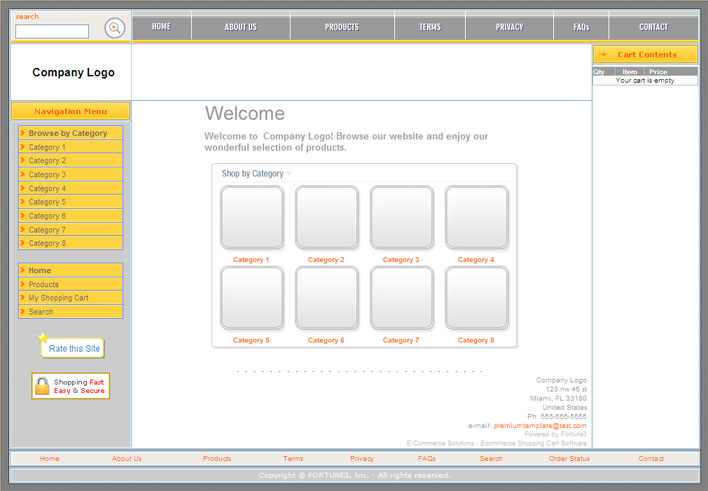Click the magnifying glass search icon
The height and width of the screenshot is (491, 708).
[115, 28]
